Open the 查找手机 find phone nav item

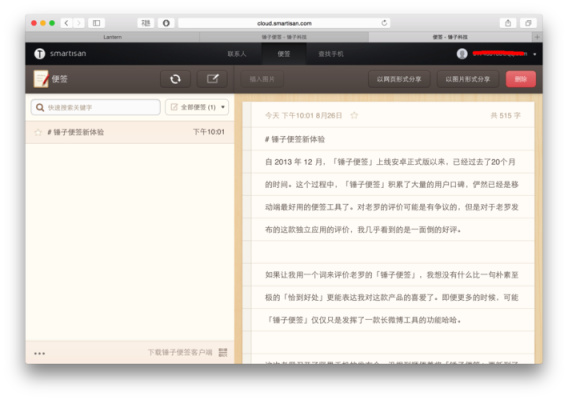click(331, 54)
